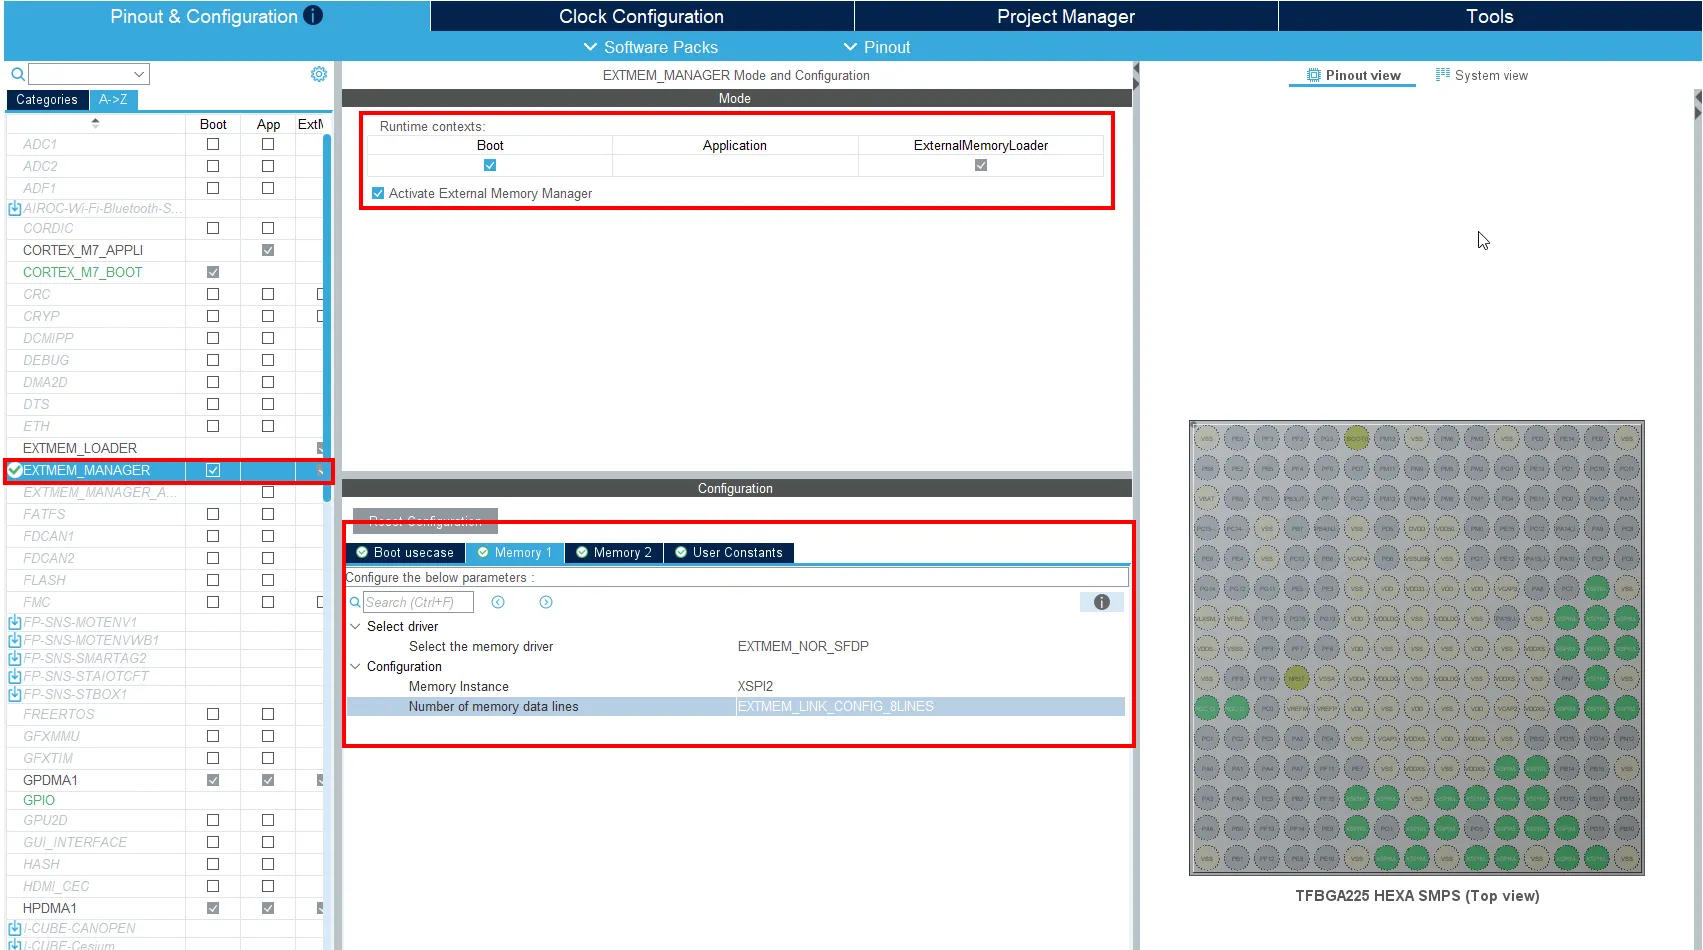The image size is (1703, 950).
Task: Click the download icon beside FP-SNS-STAIOTCFT
Action: (x=15, y=676)
